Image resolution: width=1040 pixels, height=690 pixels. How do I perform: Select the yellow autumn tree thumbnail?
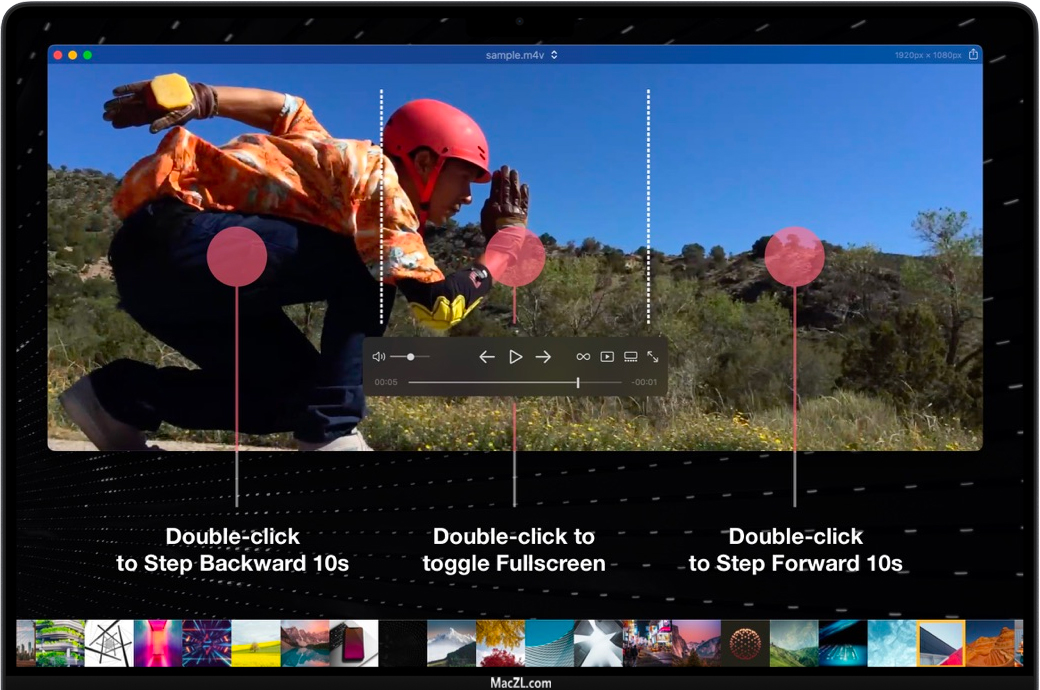501,643
